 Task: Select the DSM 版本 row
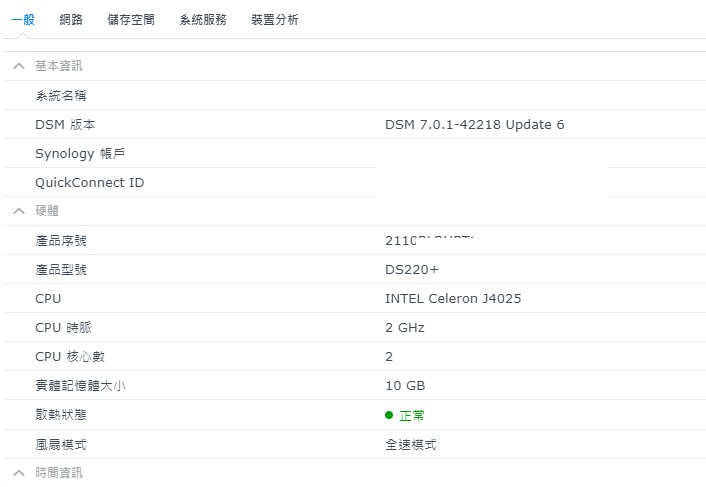point(354,124)
